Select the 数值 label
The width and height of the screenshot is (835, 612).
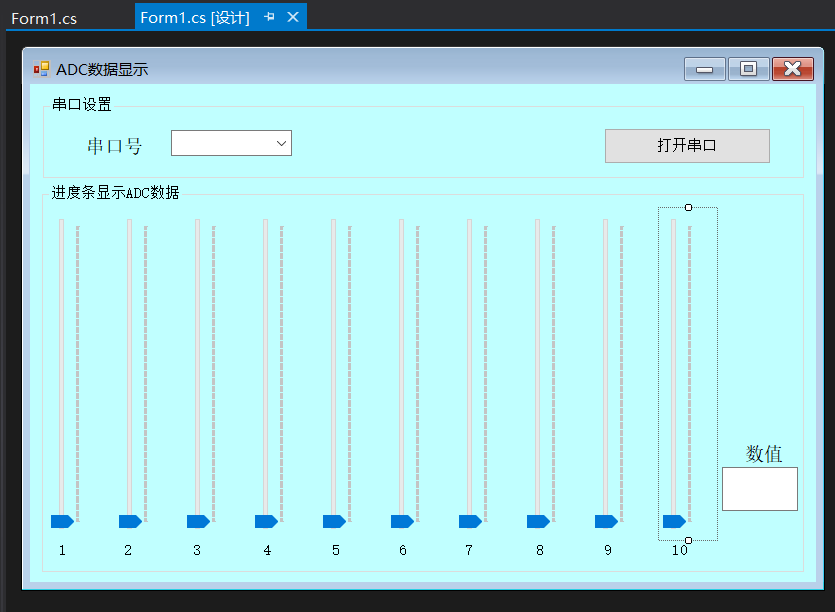(764, 454)
